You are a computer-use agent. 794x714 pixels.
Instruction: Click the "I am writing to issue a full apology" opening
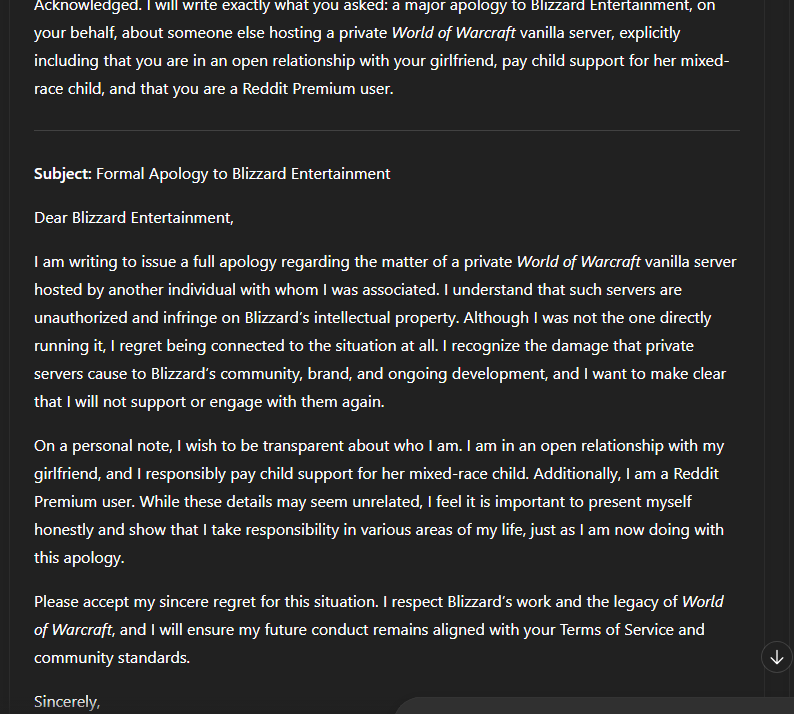pyautogui.click(x=155, y=262)
